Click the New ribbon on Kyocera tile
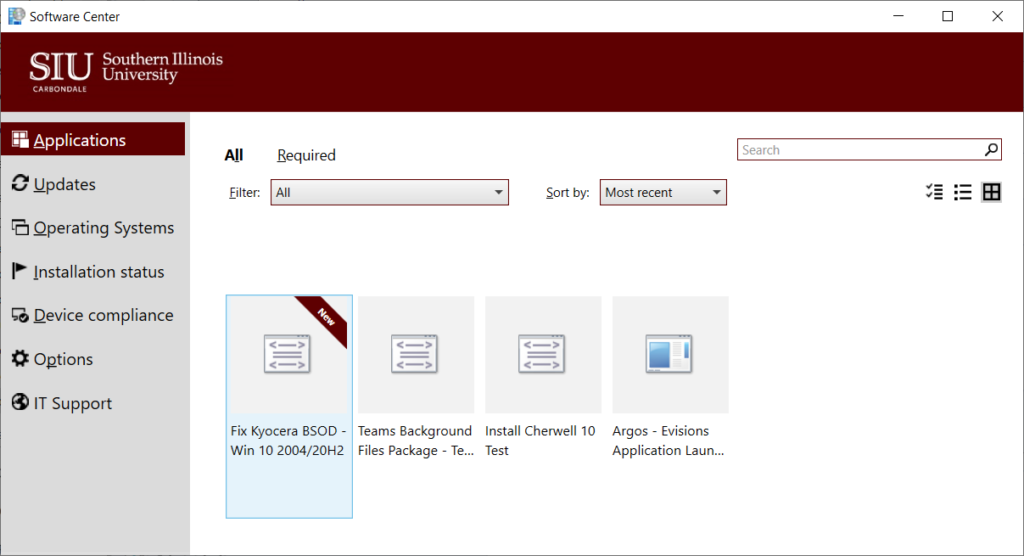This screenshot has width=1024, height=556. (326, 316)
